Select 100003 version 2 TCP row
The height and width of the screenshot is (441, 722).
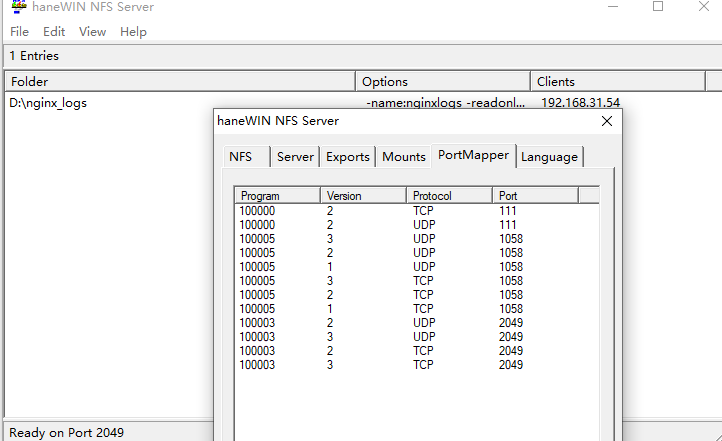pyautogui.click(x=417, y=351)
